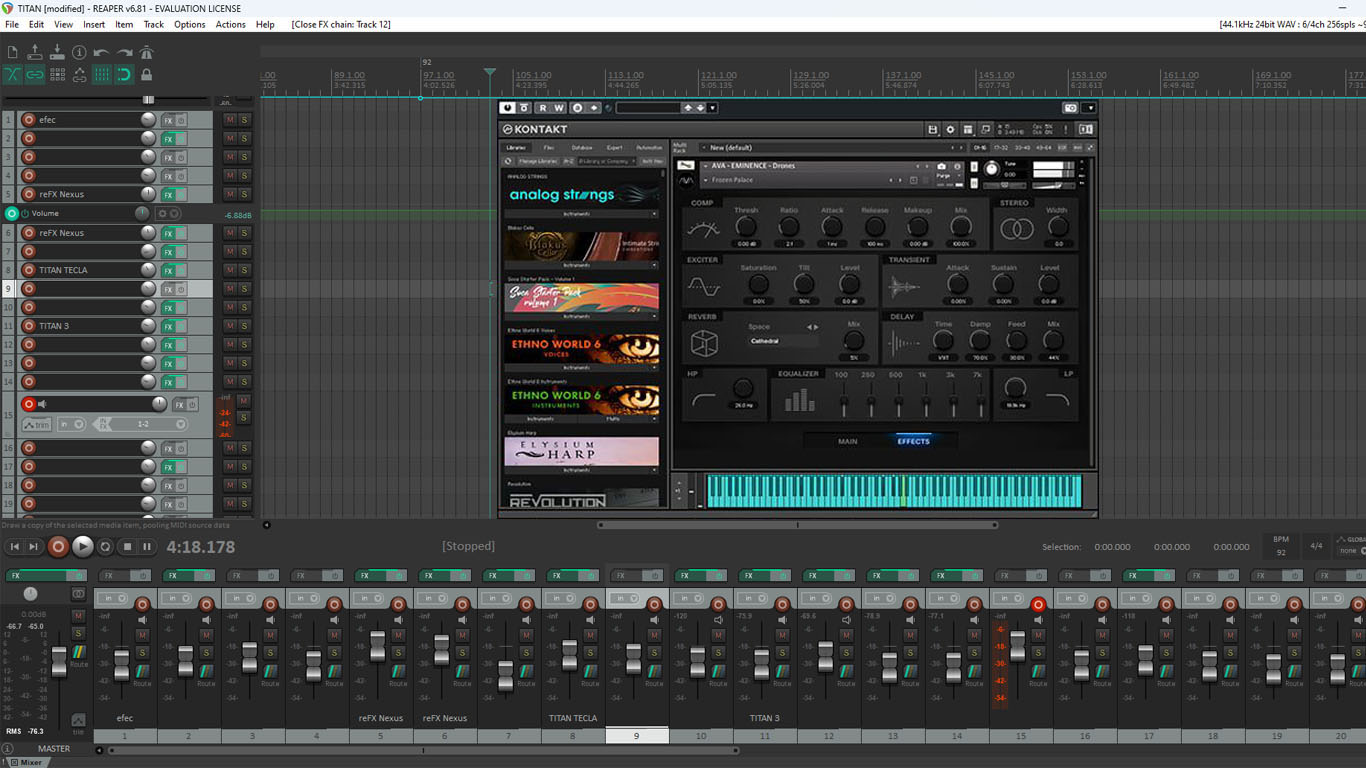This screenshot has width=1366, height=768.
Task: Click Kontakt panic exclamation icon
Action: [x=1066, y=129]
